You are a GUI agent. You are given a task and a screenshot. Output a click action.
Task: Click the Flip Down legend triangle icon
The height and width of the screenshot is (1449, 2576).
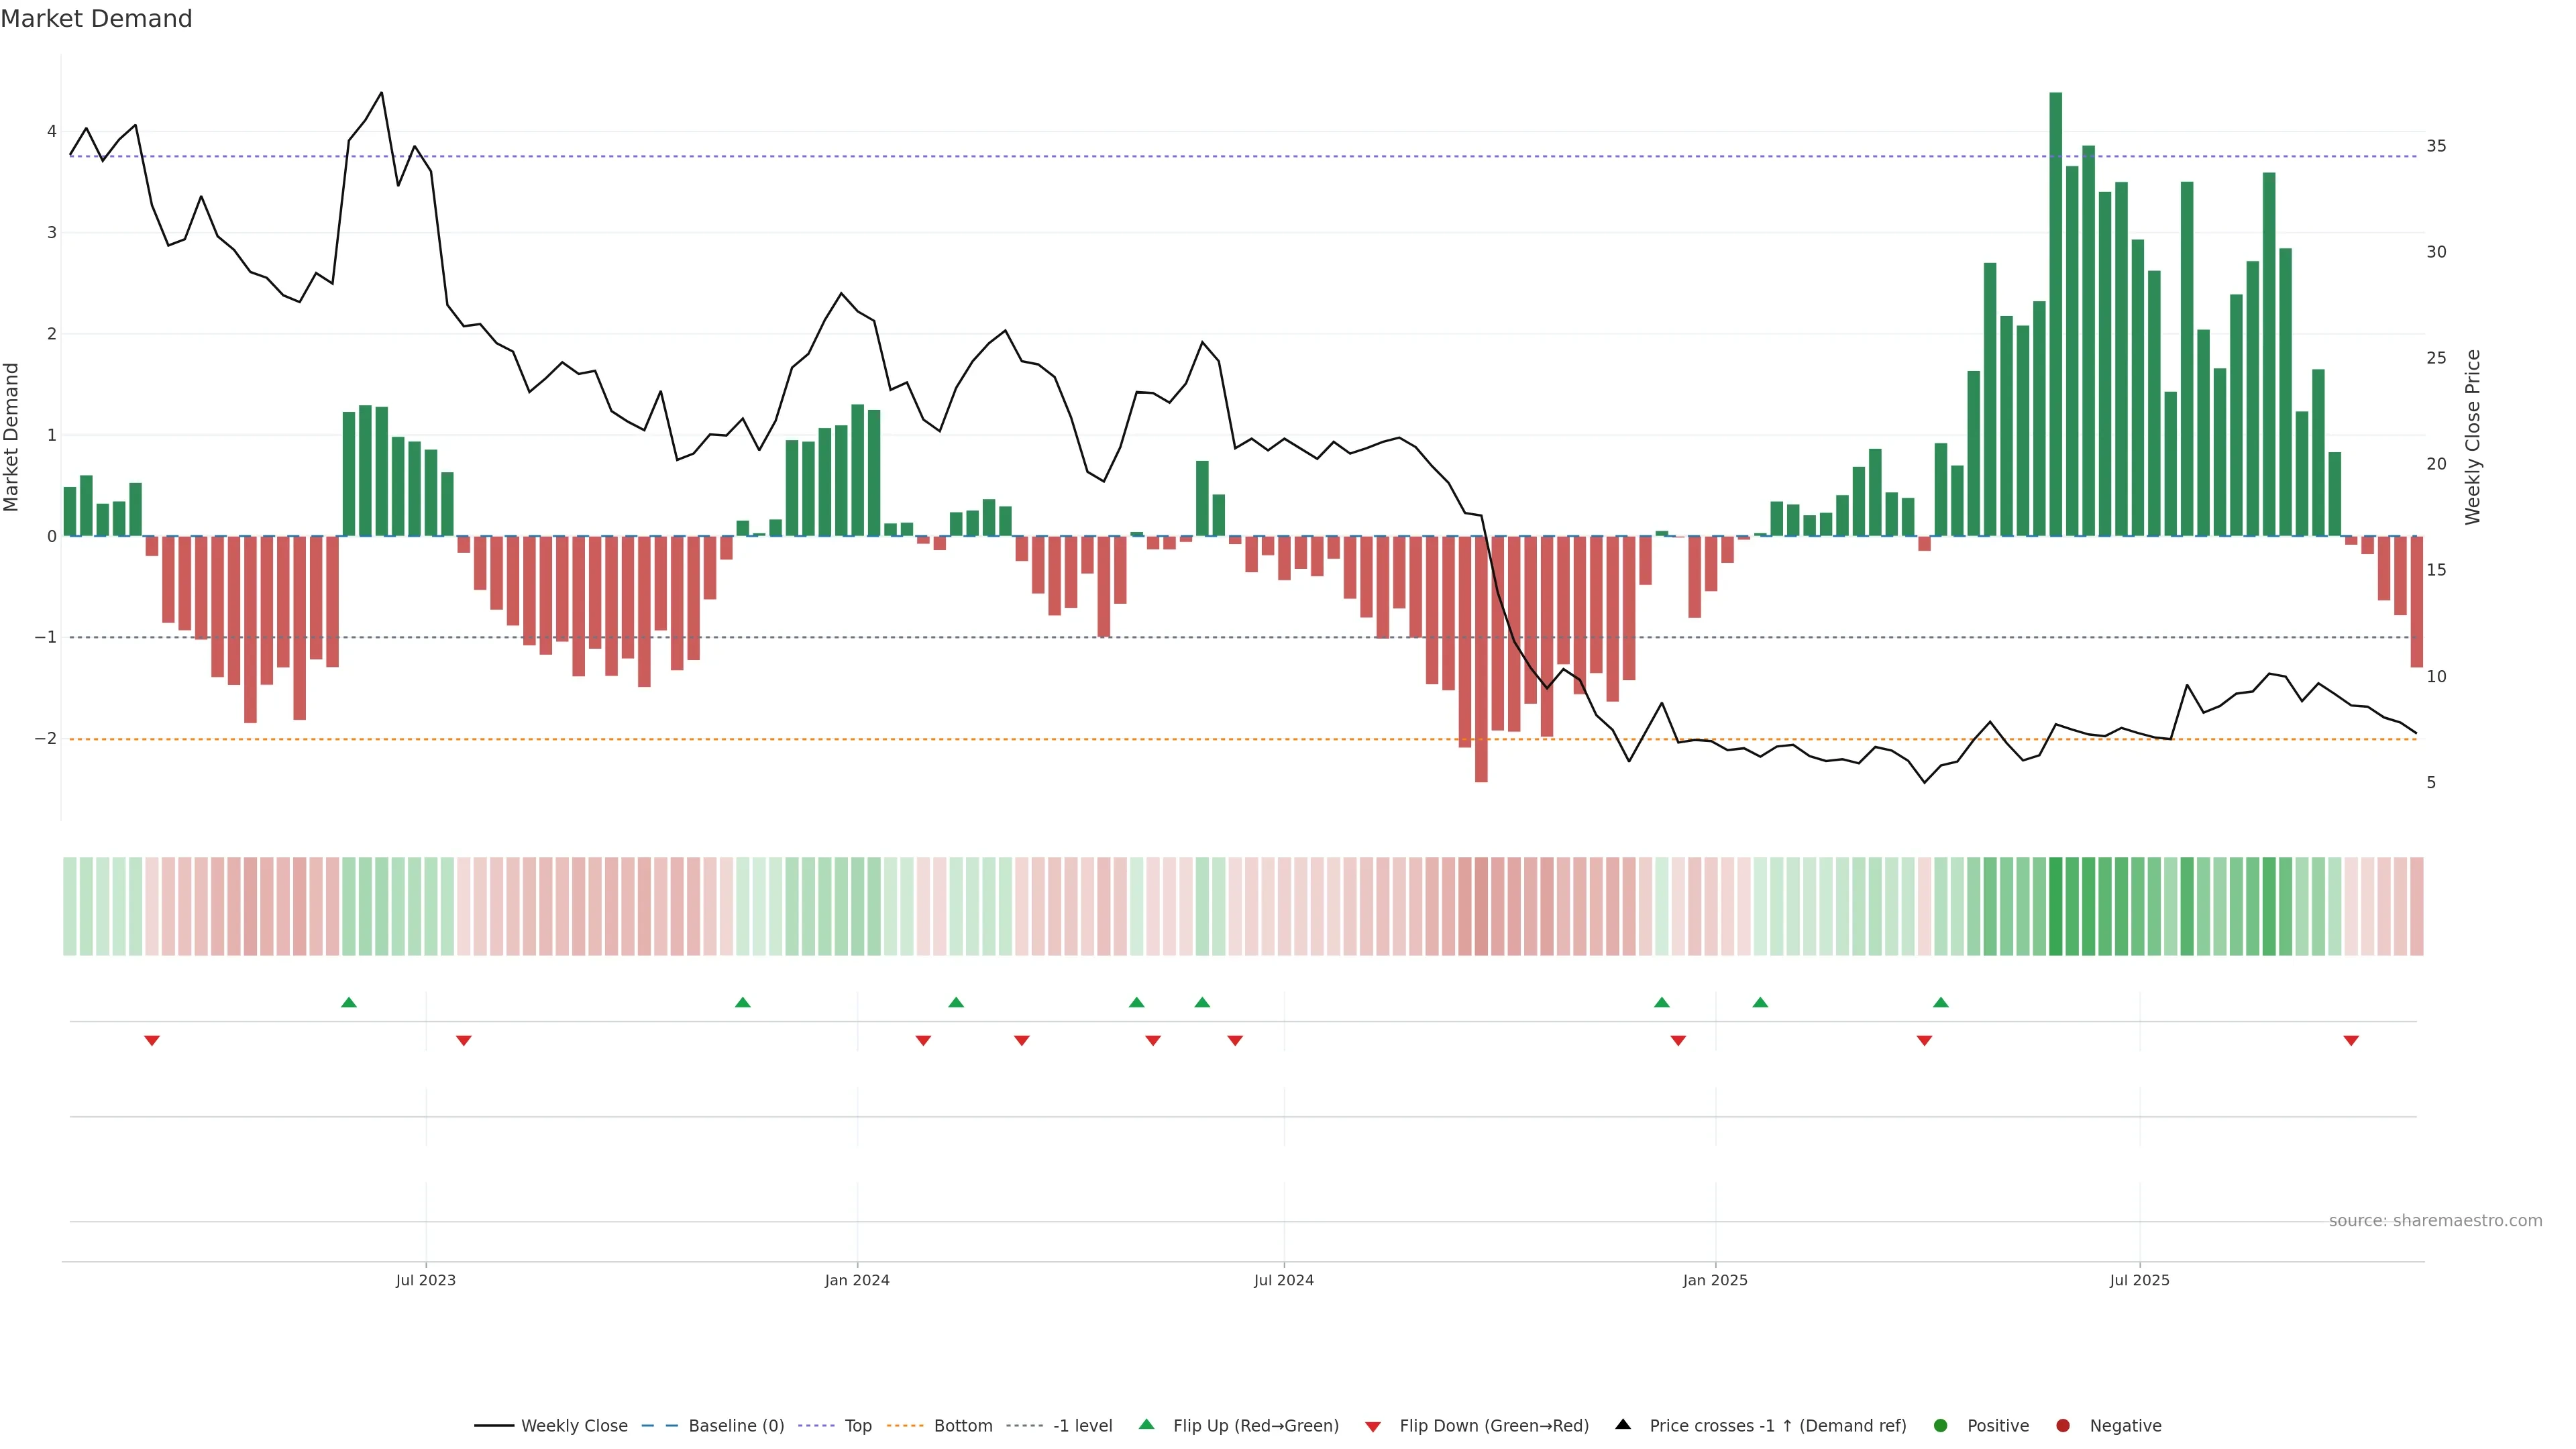point(1373,1426)
